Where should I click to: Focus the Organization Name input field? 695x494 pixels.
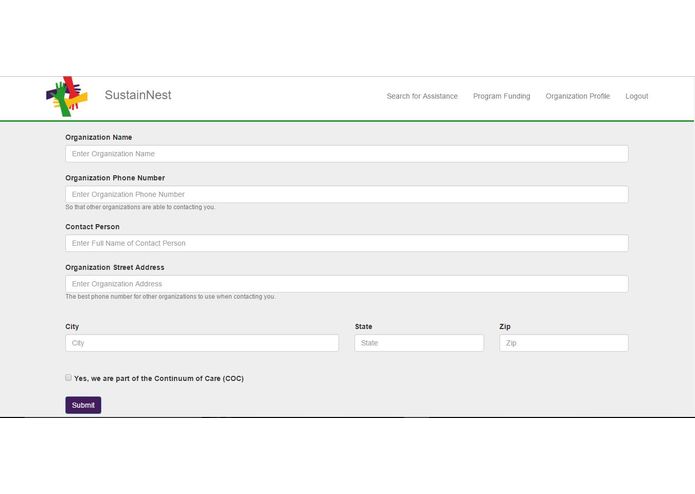click(x=347, y=154)
